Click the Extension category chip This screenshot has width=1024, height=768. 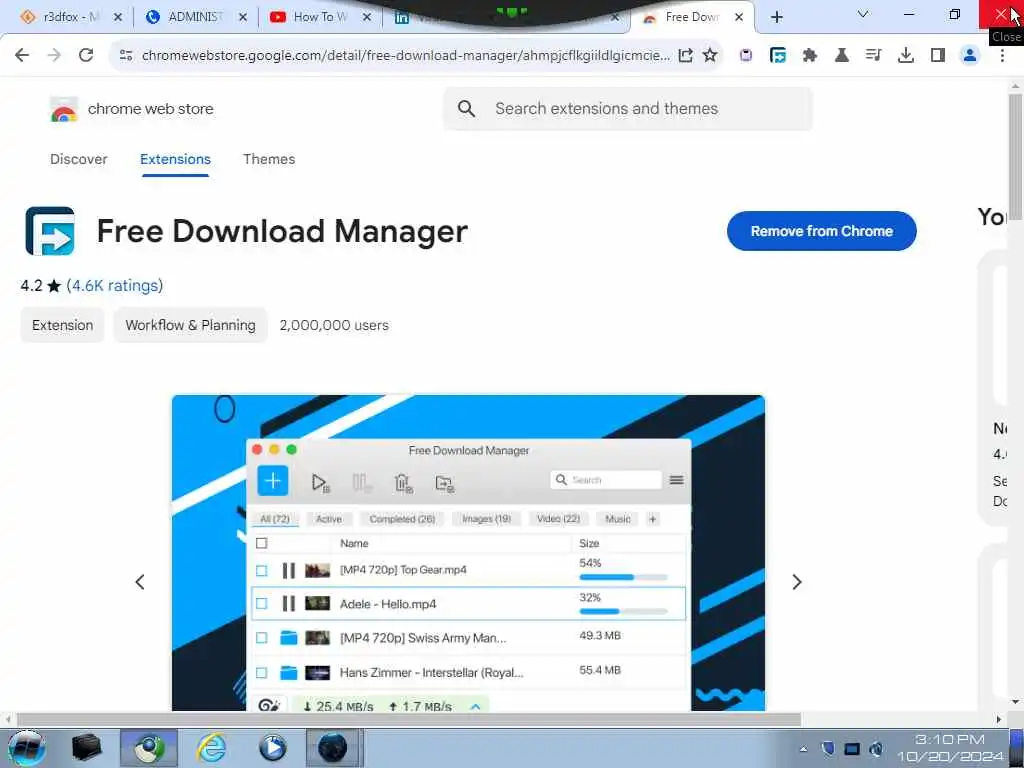[63, 325]
